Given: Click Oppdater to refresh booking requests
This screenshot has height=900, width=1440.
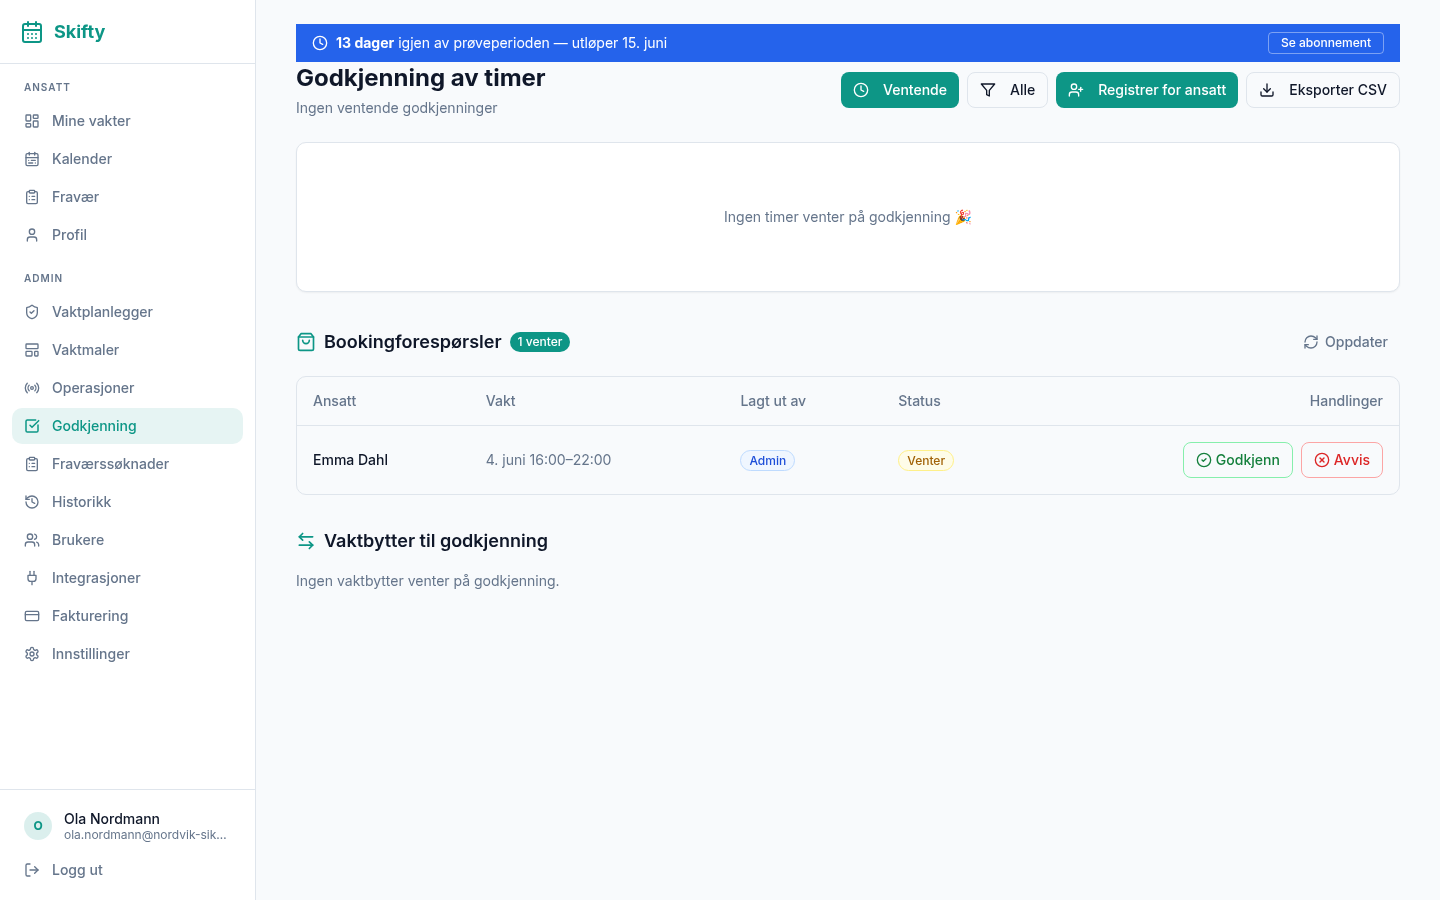Looking at the screenshot, I should click(1345, 342).
